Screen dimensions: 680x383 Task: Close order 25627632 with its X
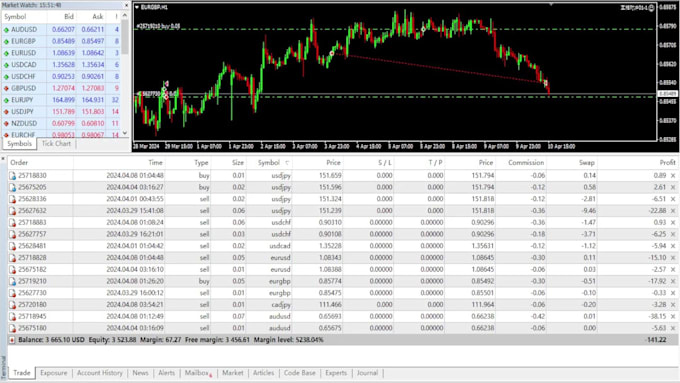click(673, 211)
